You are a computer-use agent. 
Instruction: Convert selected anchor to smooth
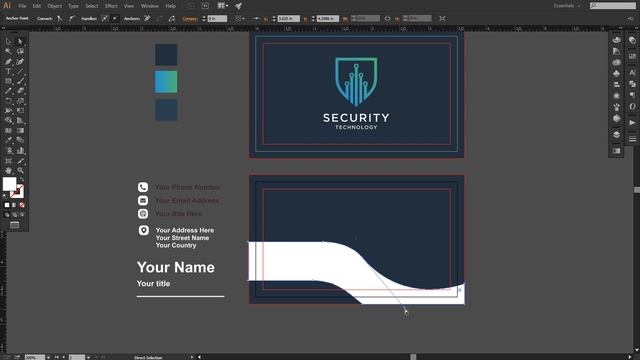click(72, 18)
